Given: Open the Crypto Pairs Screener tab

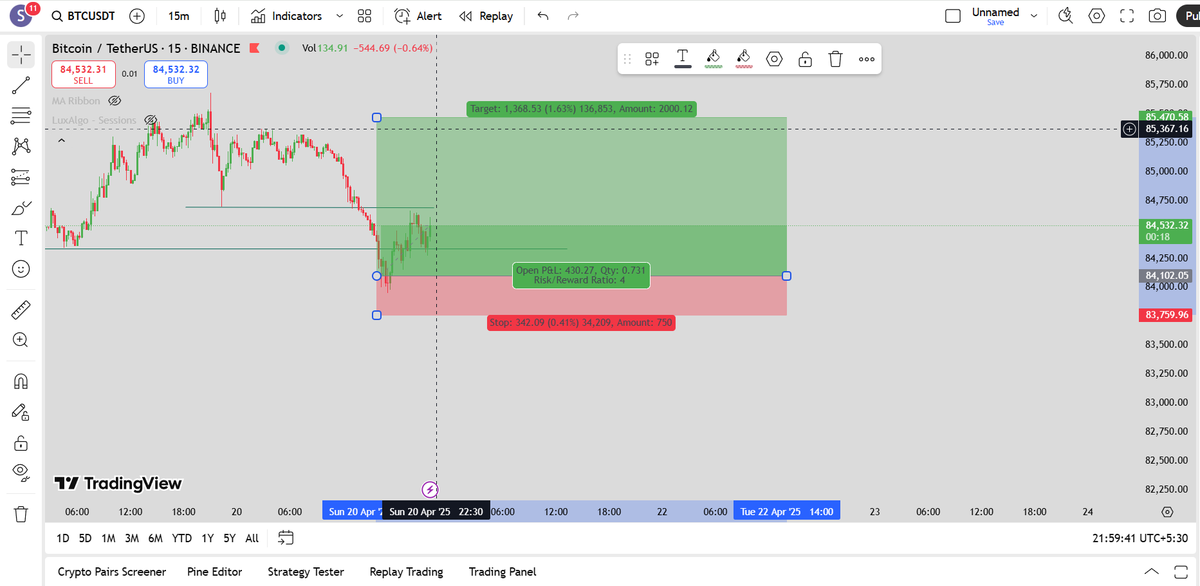Looking at the screenshot, I should (x=111, y=572).
